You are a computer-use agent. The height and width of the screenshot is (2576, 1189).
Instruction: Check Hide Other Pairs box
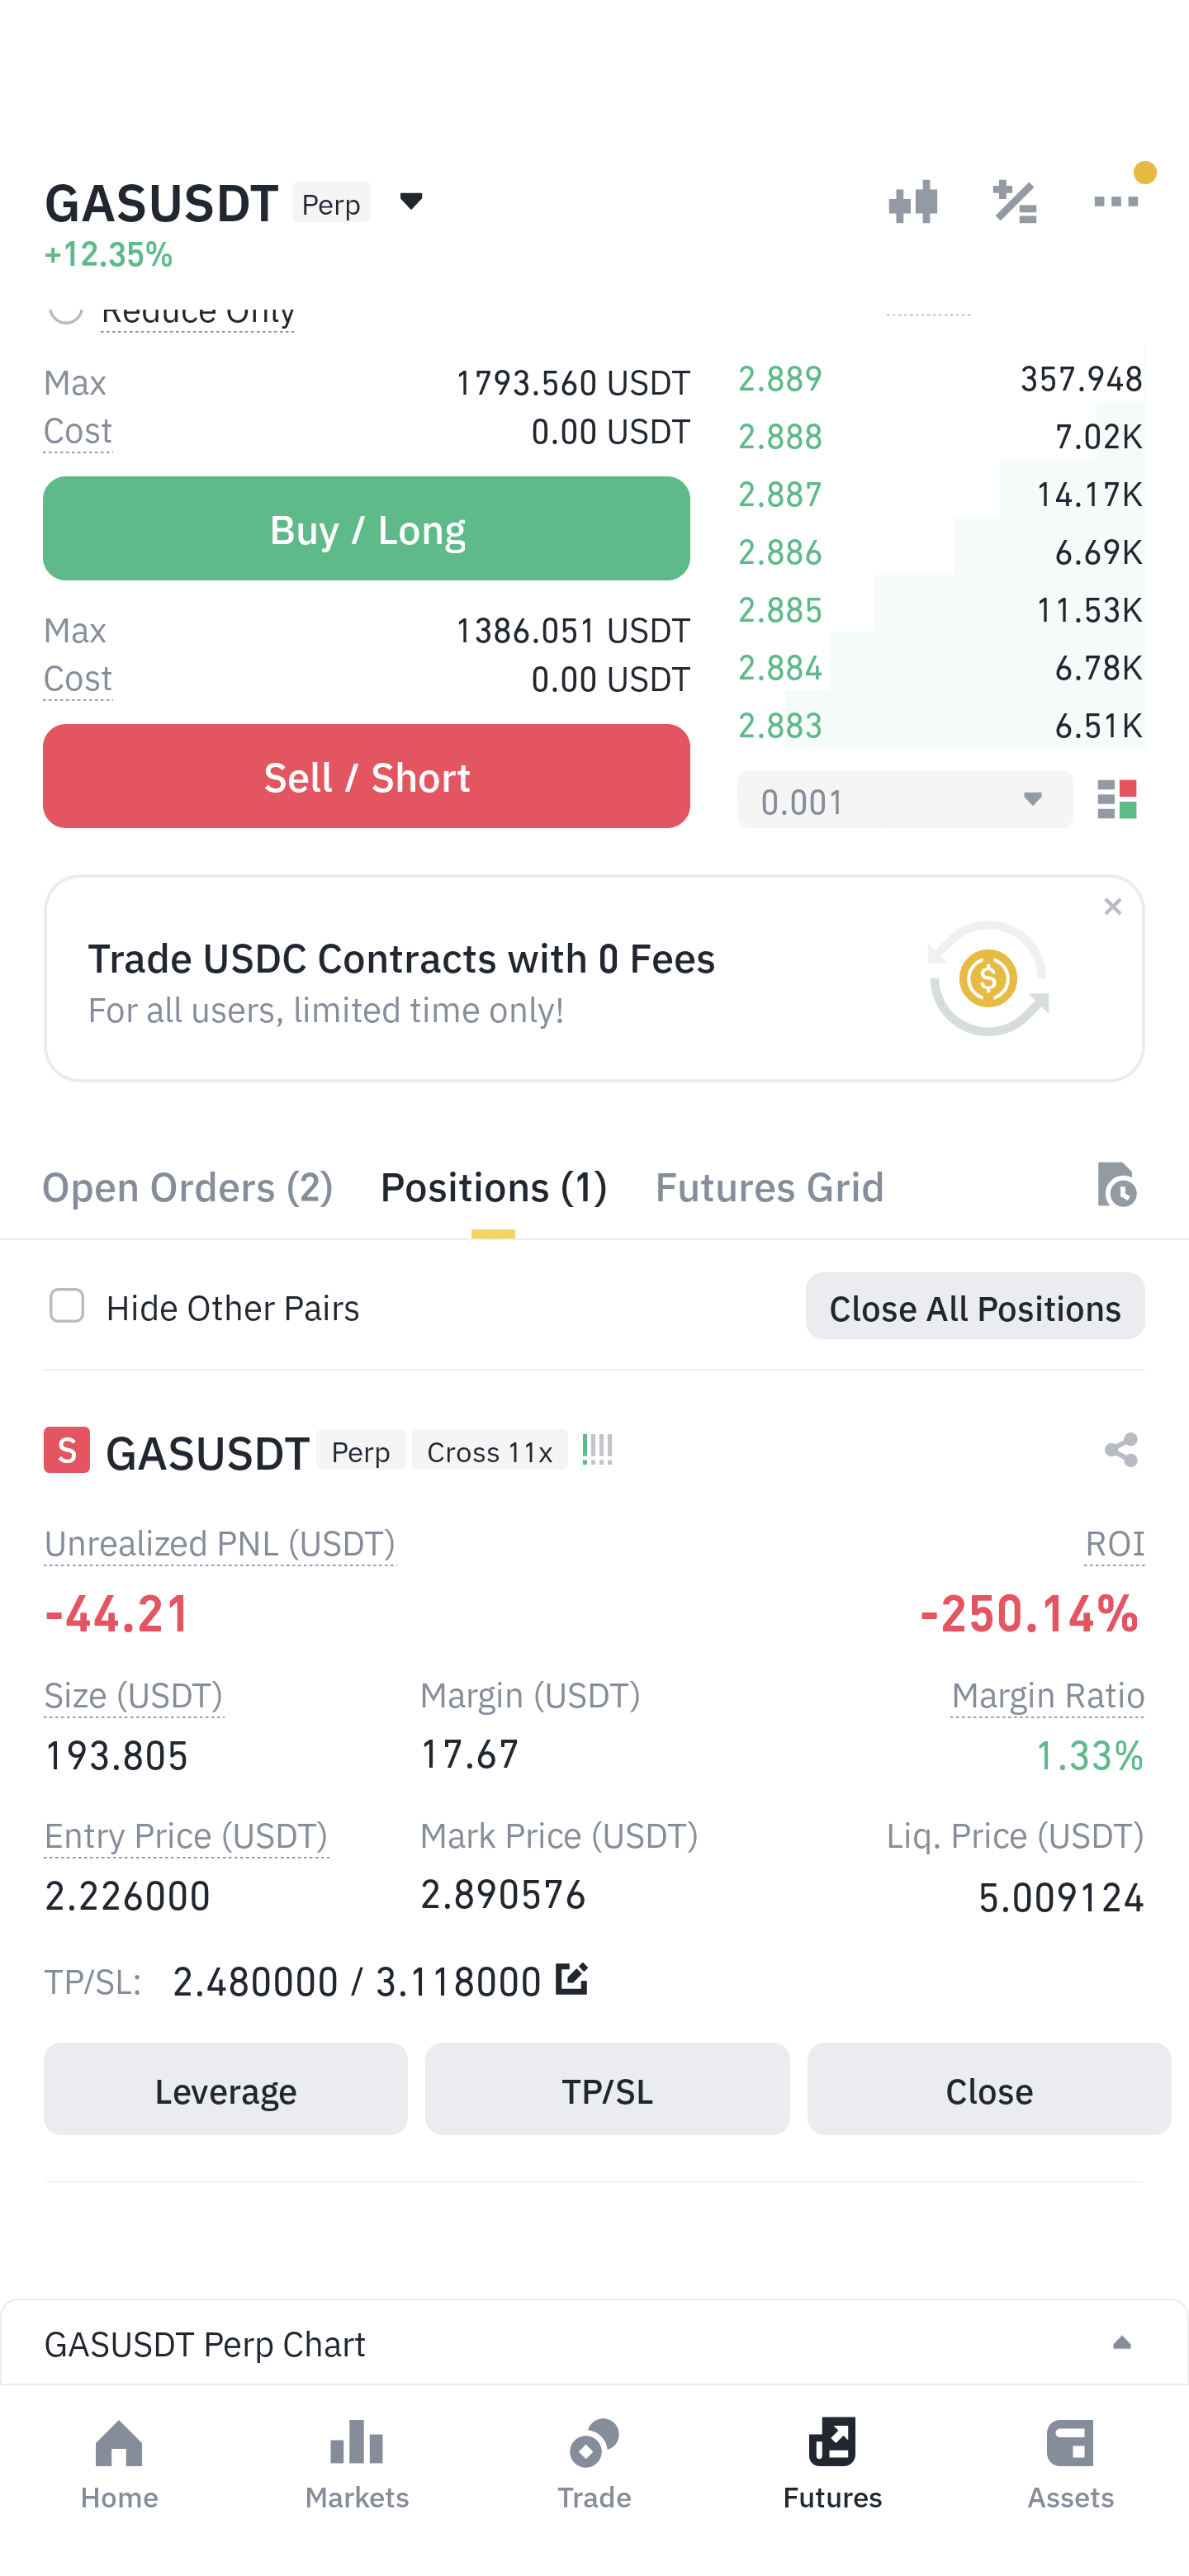click(67, 1306)
